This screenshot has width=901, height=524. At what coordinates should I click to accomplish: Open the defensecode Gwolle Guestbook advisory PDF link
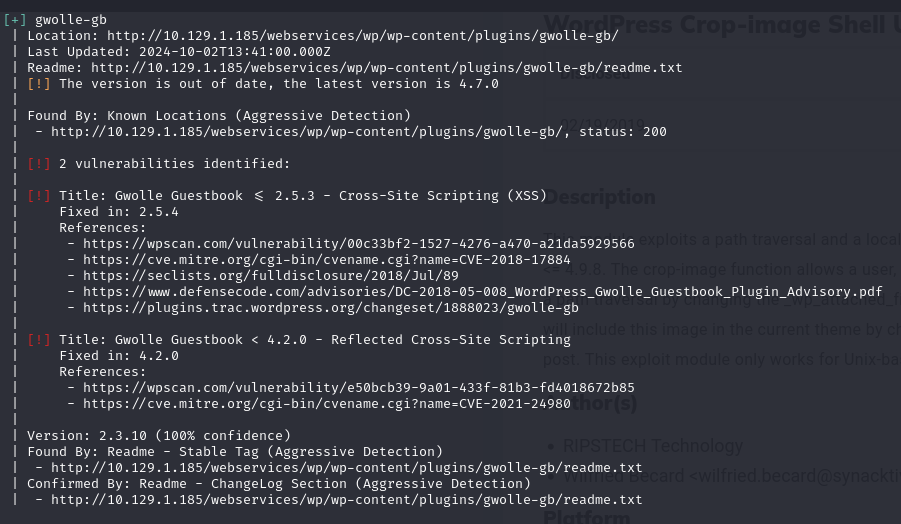tap(483, 292)
